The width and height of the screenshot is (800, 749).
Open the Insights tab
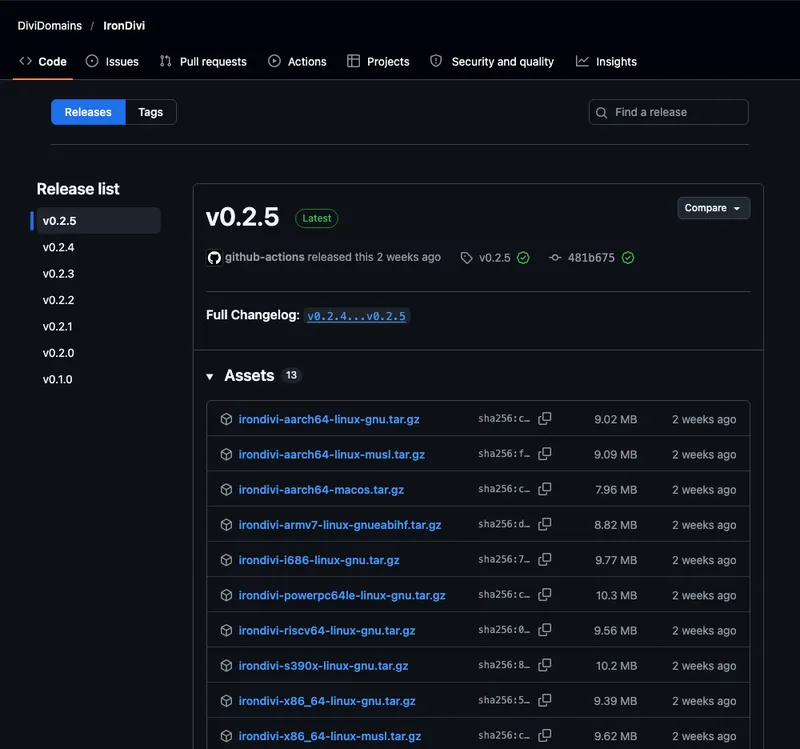coord(606,61)
